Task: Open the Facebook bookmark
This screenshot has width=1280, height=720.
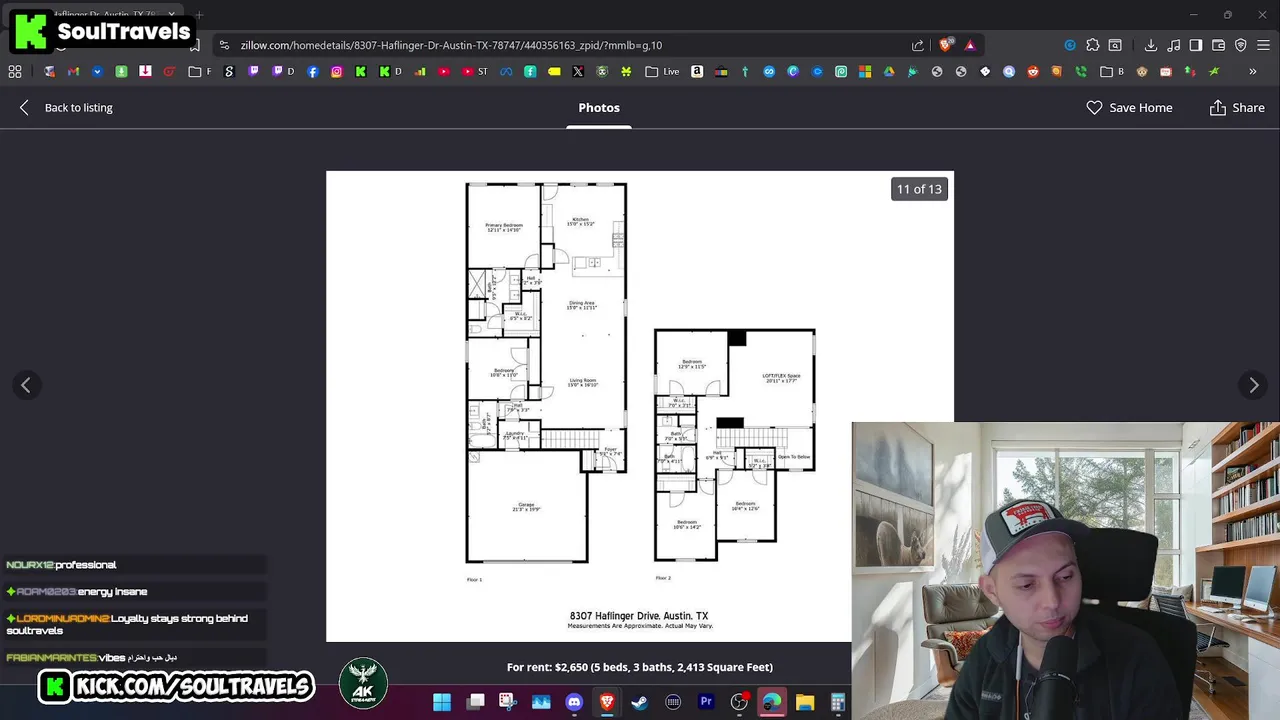Action: pyautogui.click(x=313, y=72)
